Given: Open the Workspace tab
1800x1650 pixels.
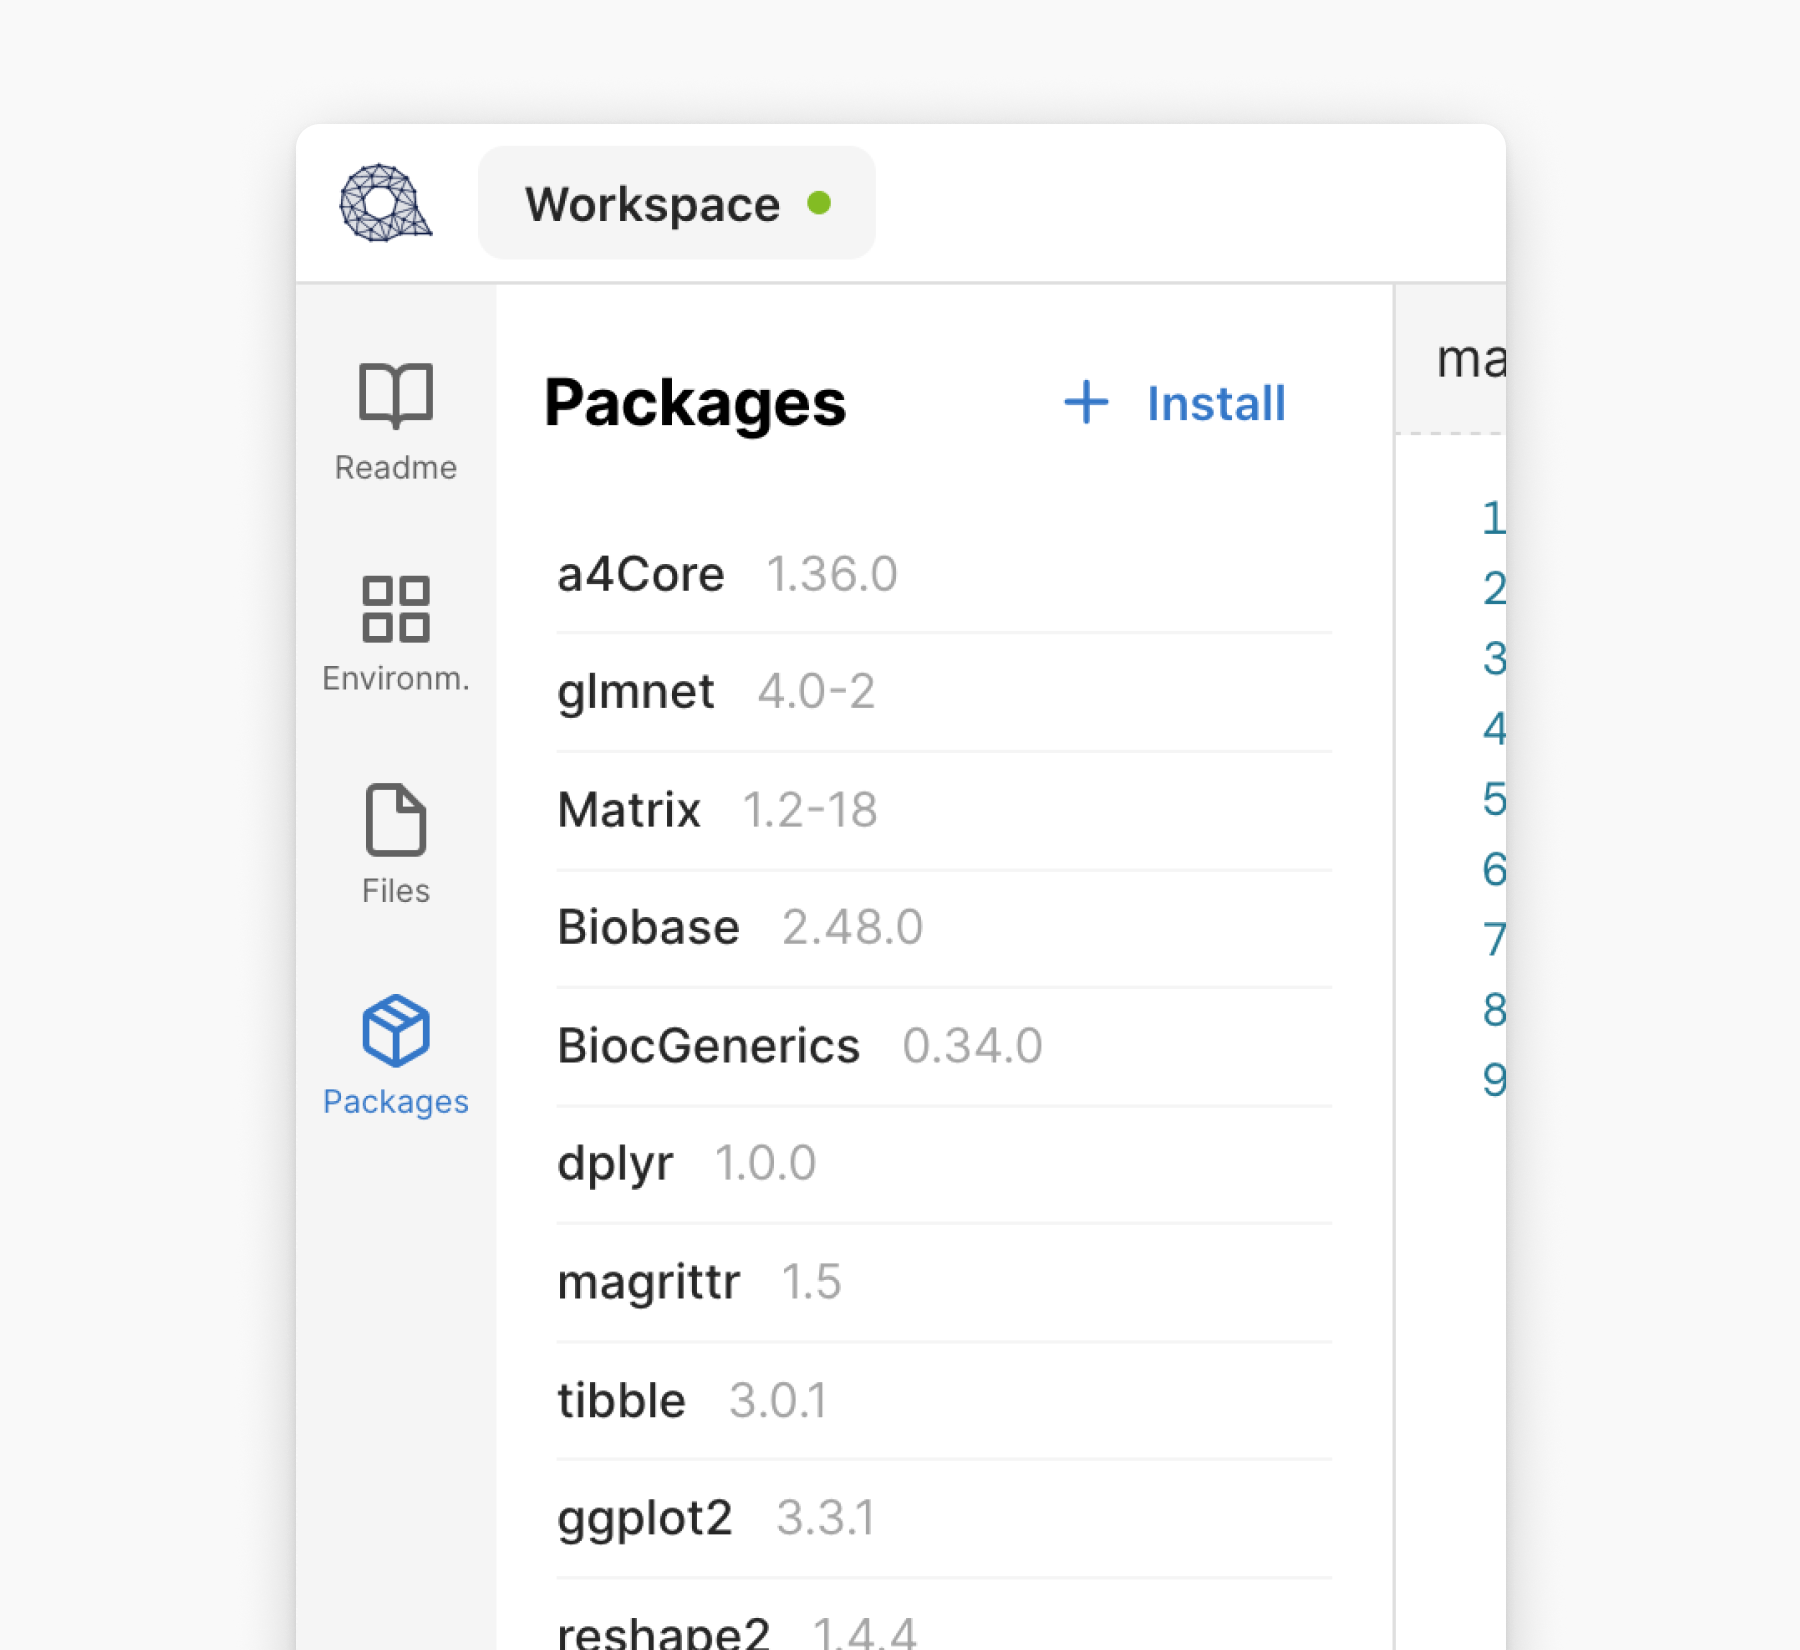Looking at the screenshot, I should (677, 203).
